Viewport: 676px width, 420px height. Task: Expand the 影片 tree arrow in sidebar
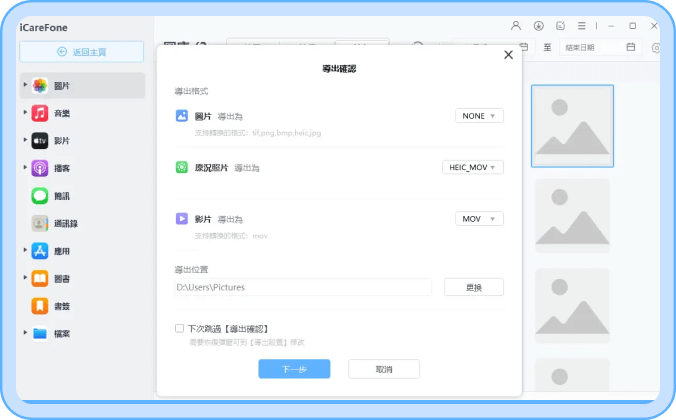click(x=25, y=140)
